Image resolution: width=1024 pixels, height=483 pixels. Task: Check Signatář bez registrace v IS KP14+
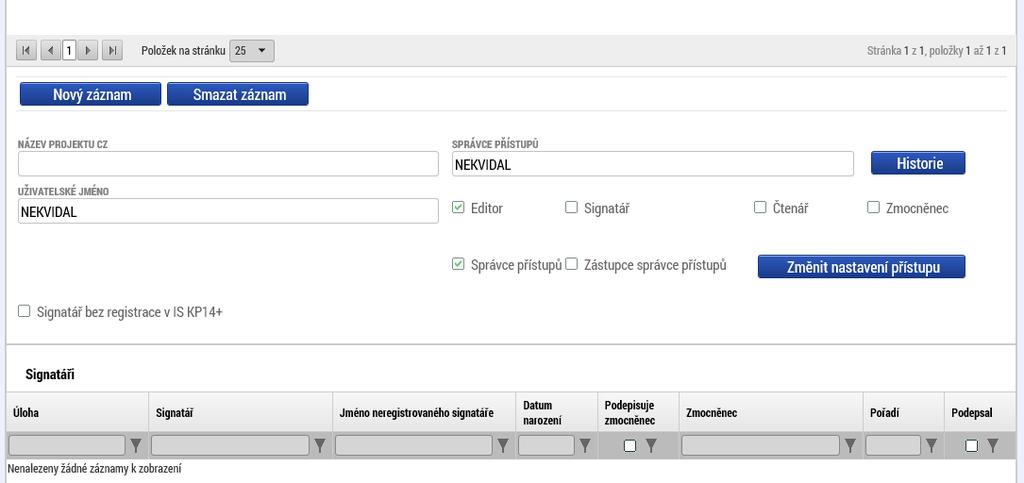[24, 311]
